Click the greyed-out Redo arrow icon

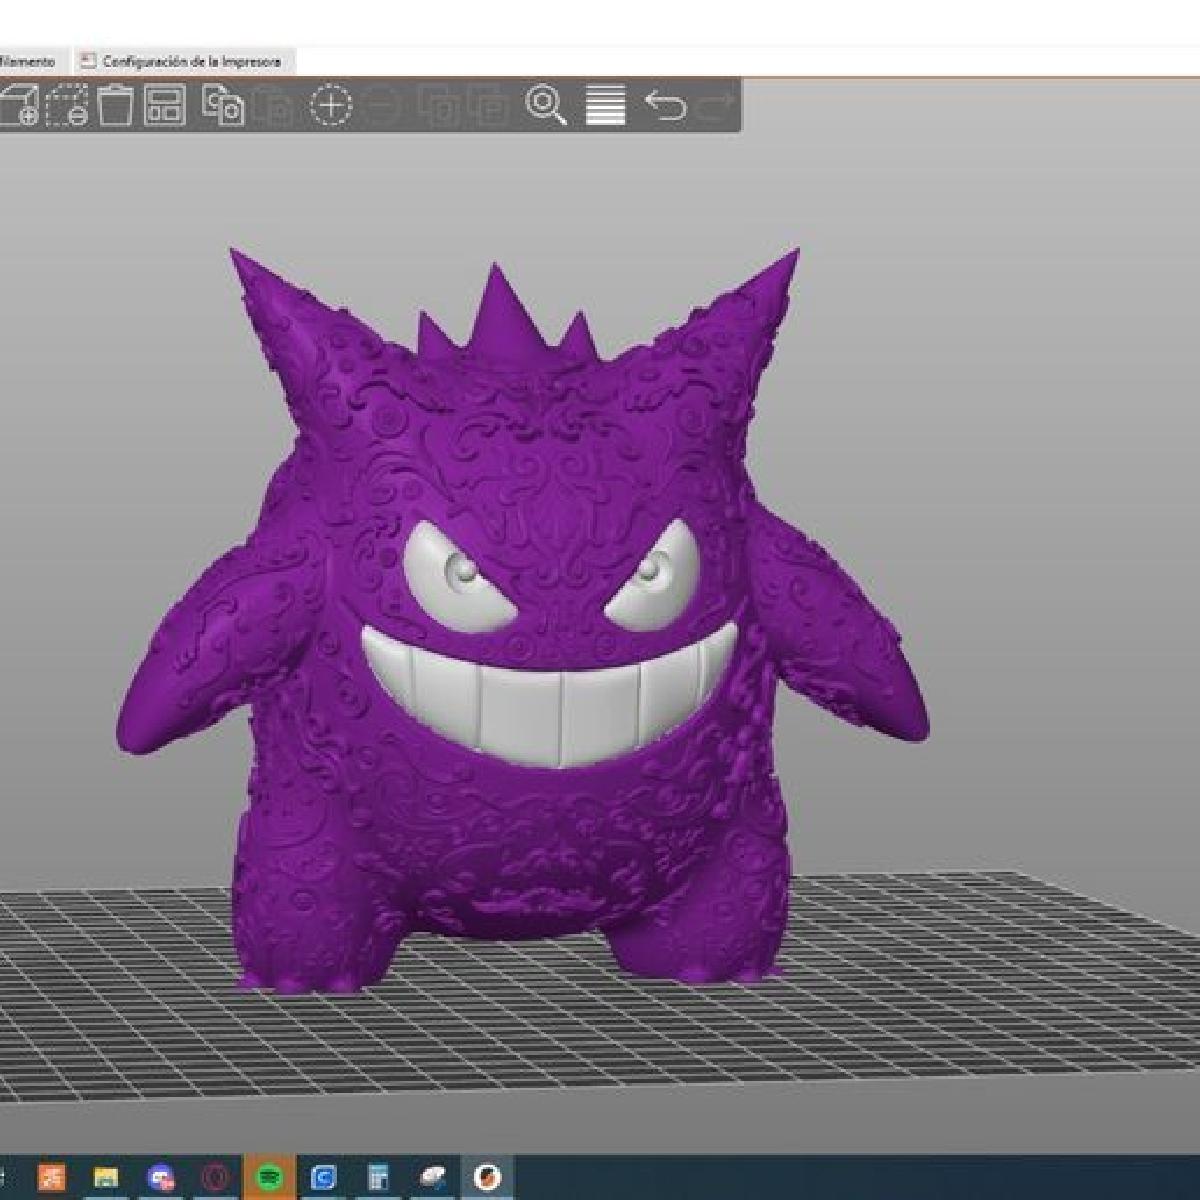tap(715, 105)
